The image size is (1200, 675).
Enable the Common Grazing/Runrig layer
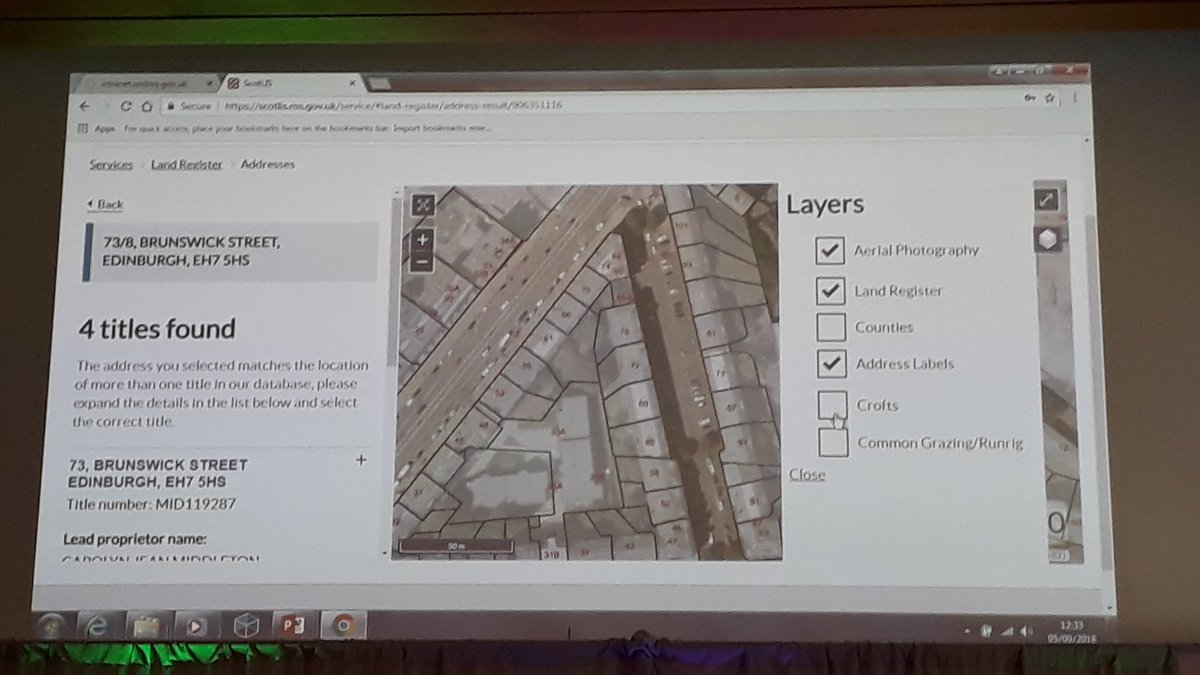[x=833, y=442]
